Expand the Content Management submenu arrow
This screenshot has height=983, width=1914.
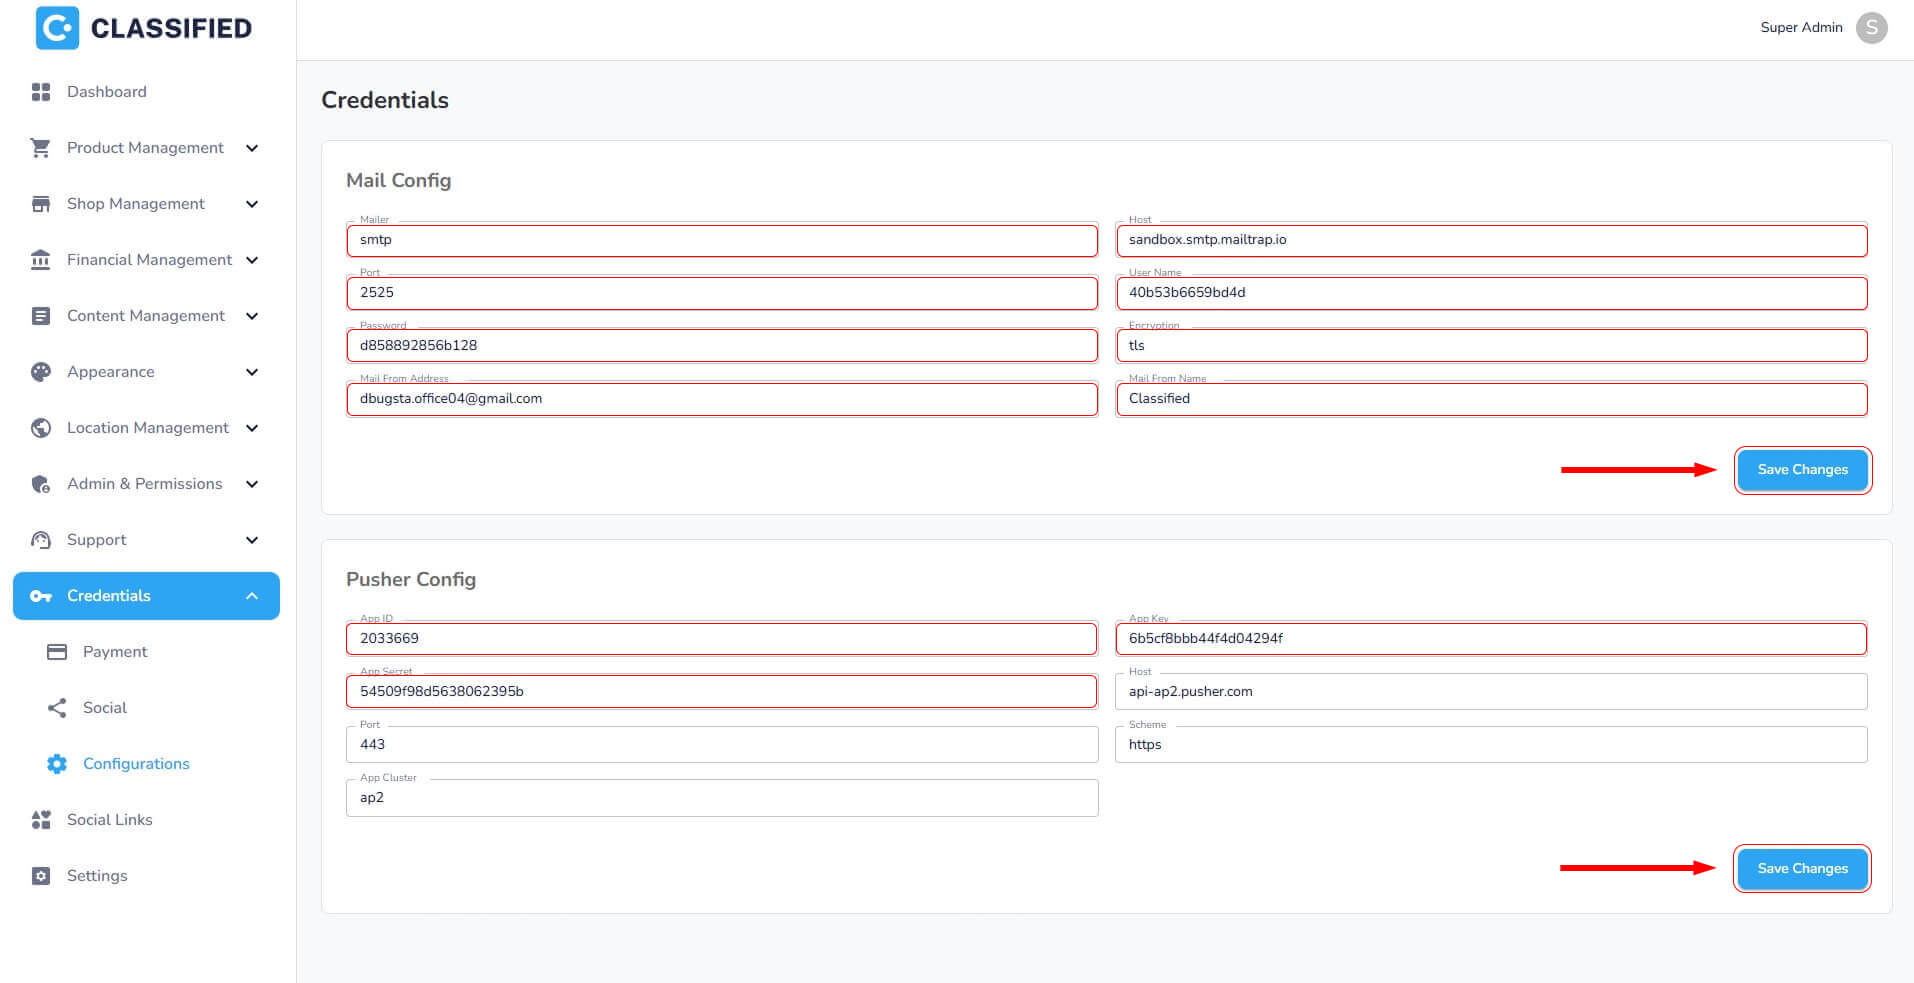(x=252, y=316)
